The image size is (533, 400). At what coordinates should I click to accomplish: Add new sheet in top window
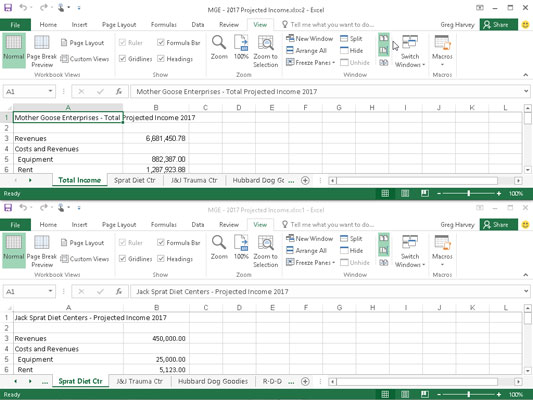(x=305, y=180)
